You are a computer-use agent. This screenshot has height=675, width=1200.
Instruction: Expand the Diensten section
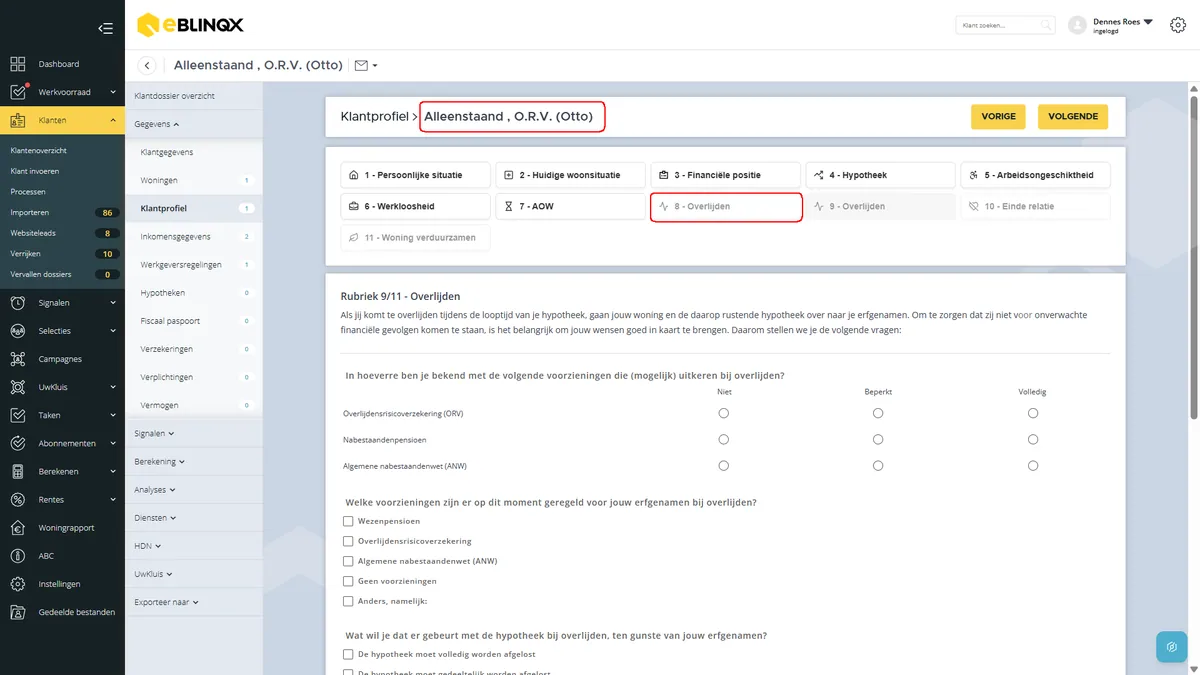(155, 518)
